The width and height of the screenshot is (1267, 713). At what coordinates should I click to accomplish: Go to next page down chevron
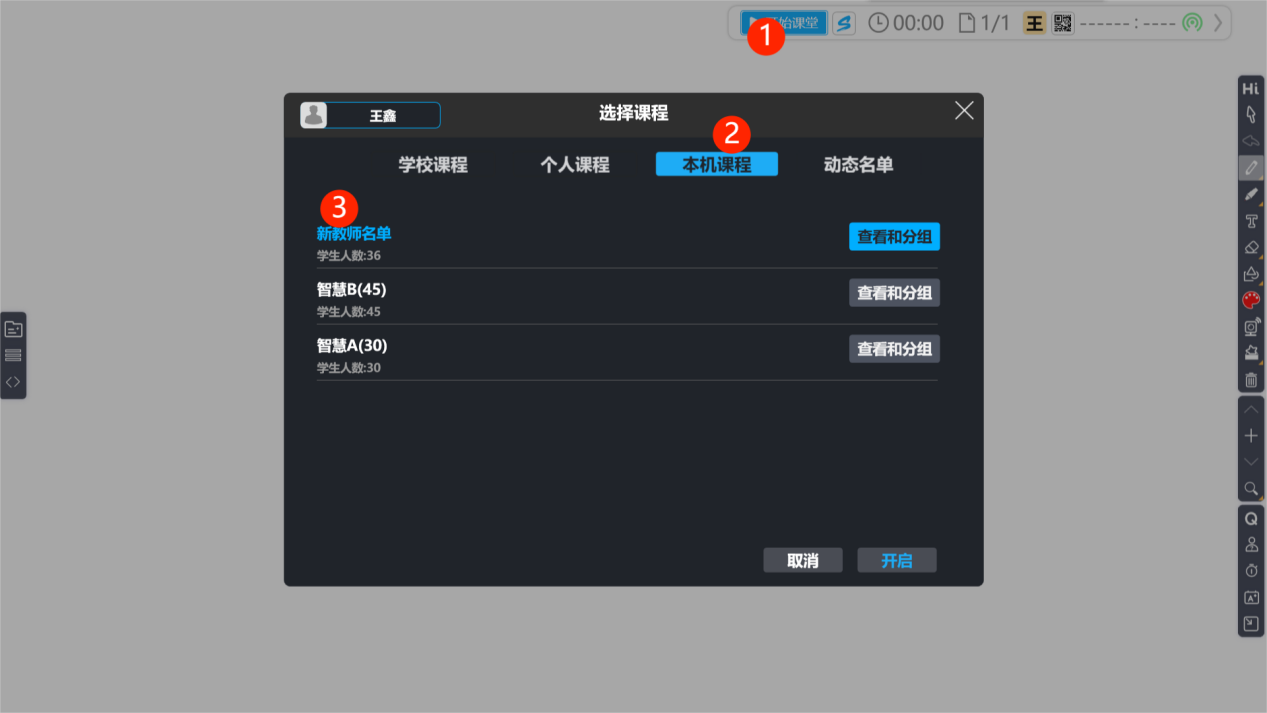coord(1251,462)
